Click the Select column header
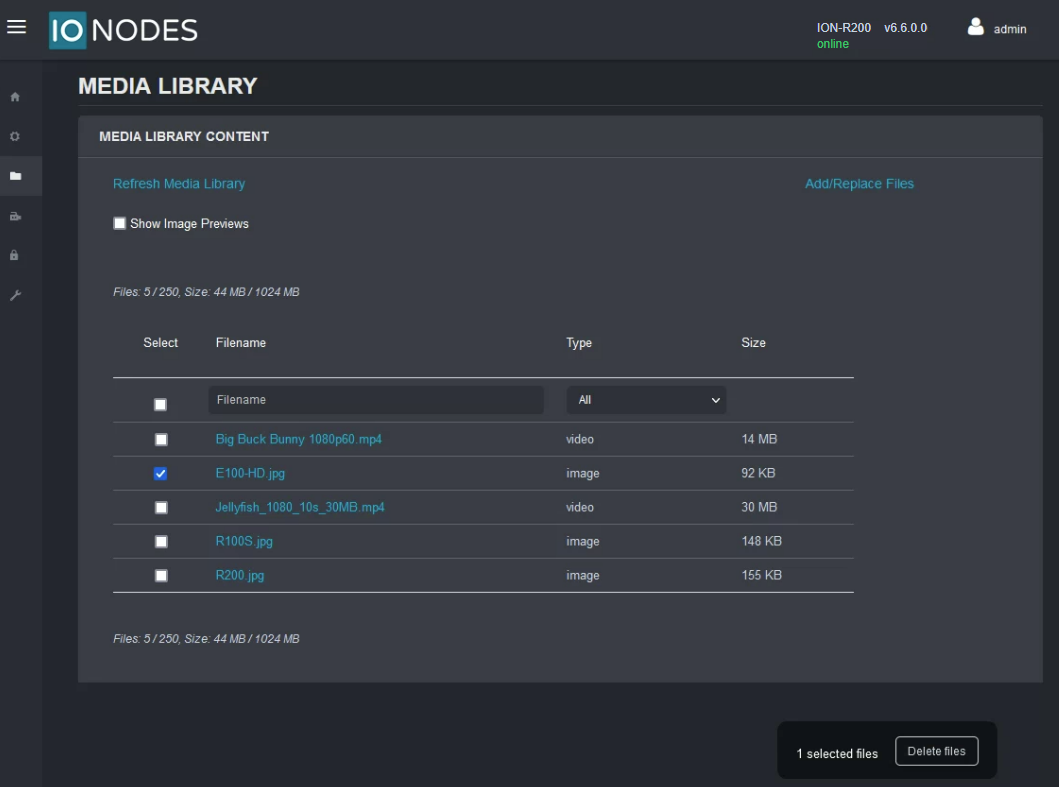Image resolution: width=1059 pixels, height=787 pixels. pos(160,342)
